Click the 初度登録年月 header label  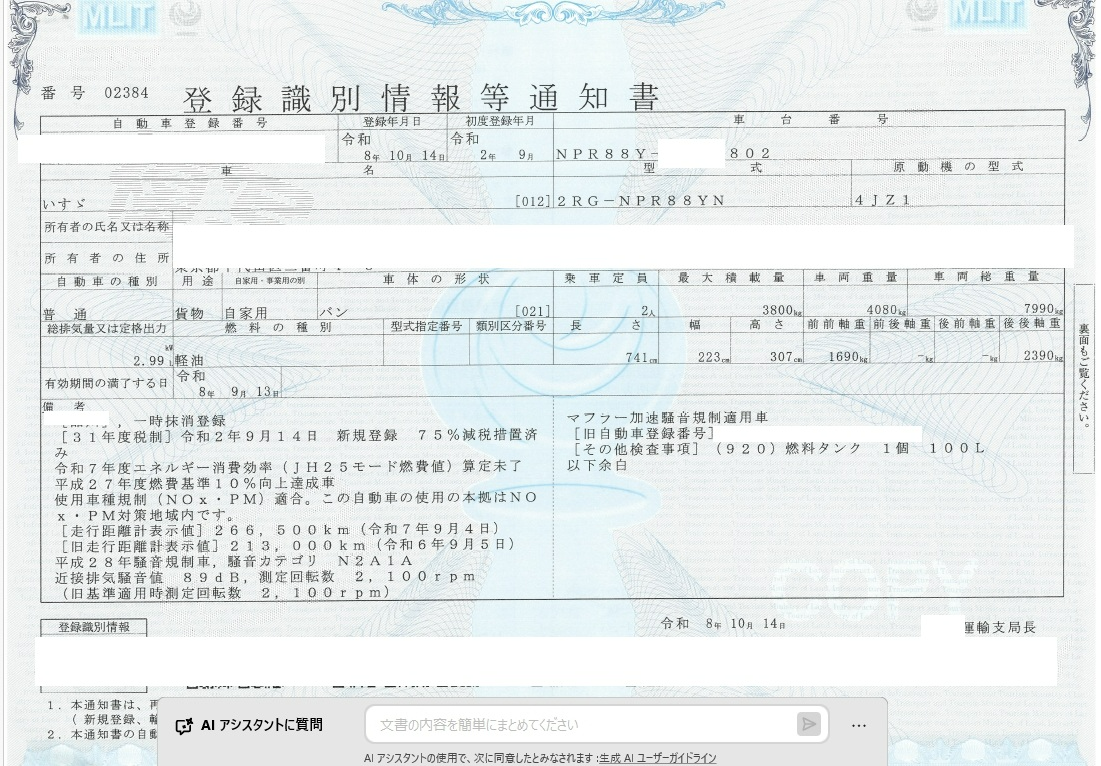tap(500, 121)
